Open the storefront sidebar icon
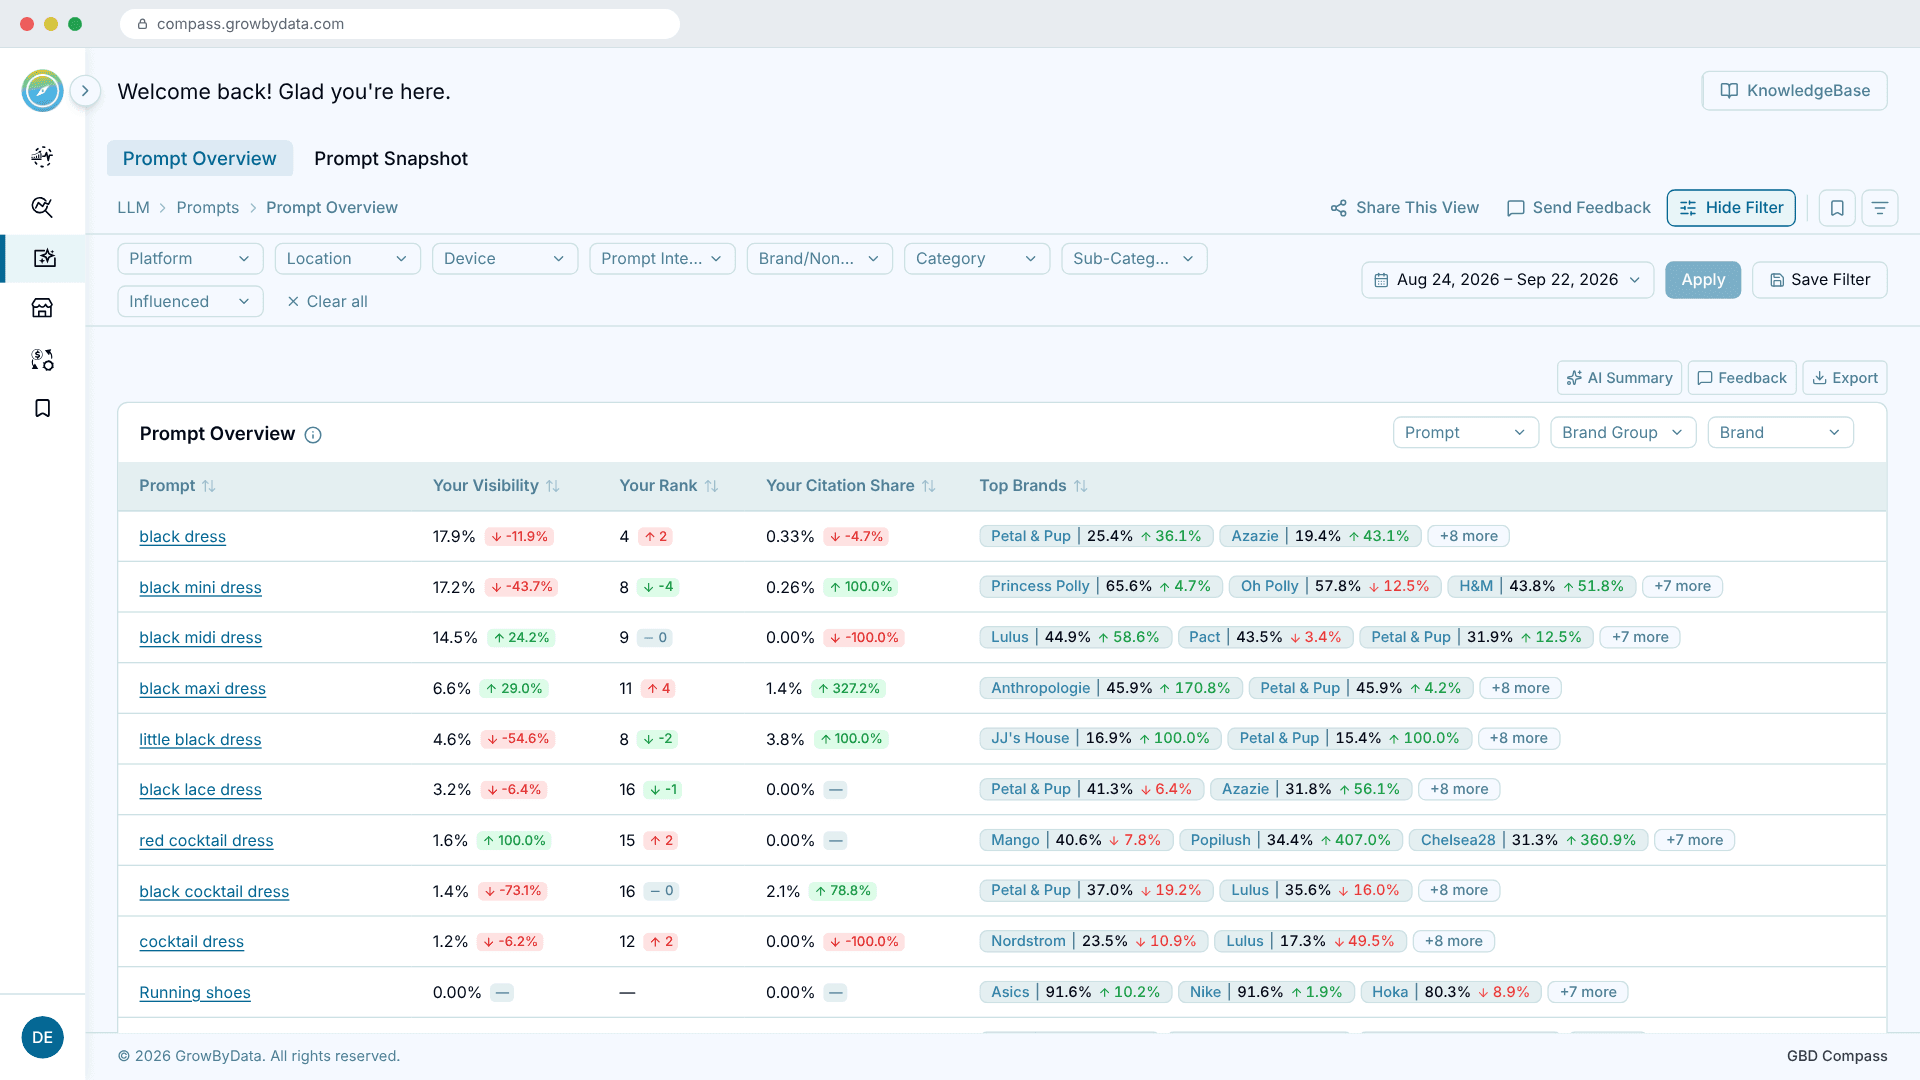The width and height of the screenshot is (1920, 1080). [x=42, y=308]
